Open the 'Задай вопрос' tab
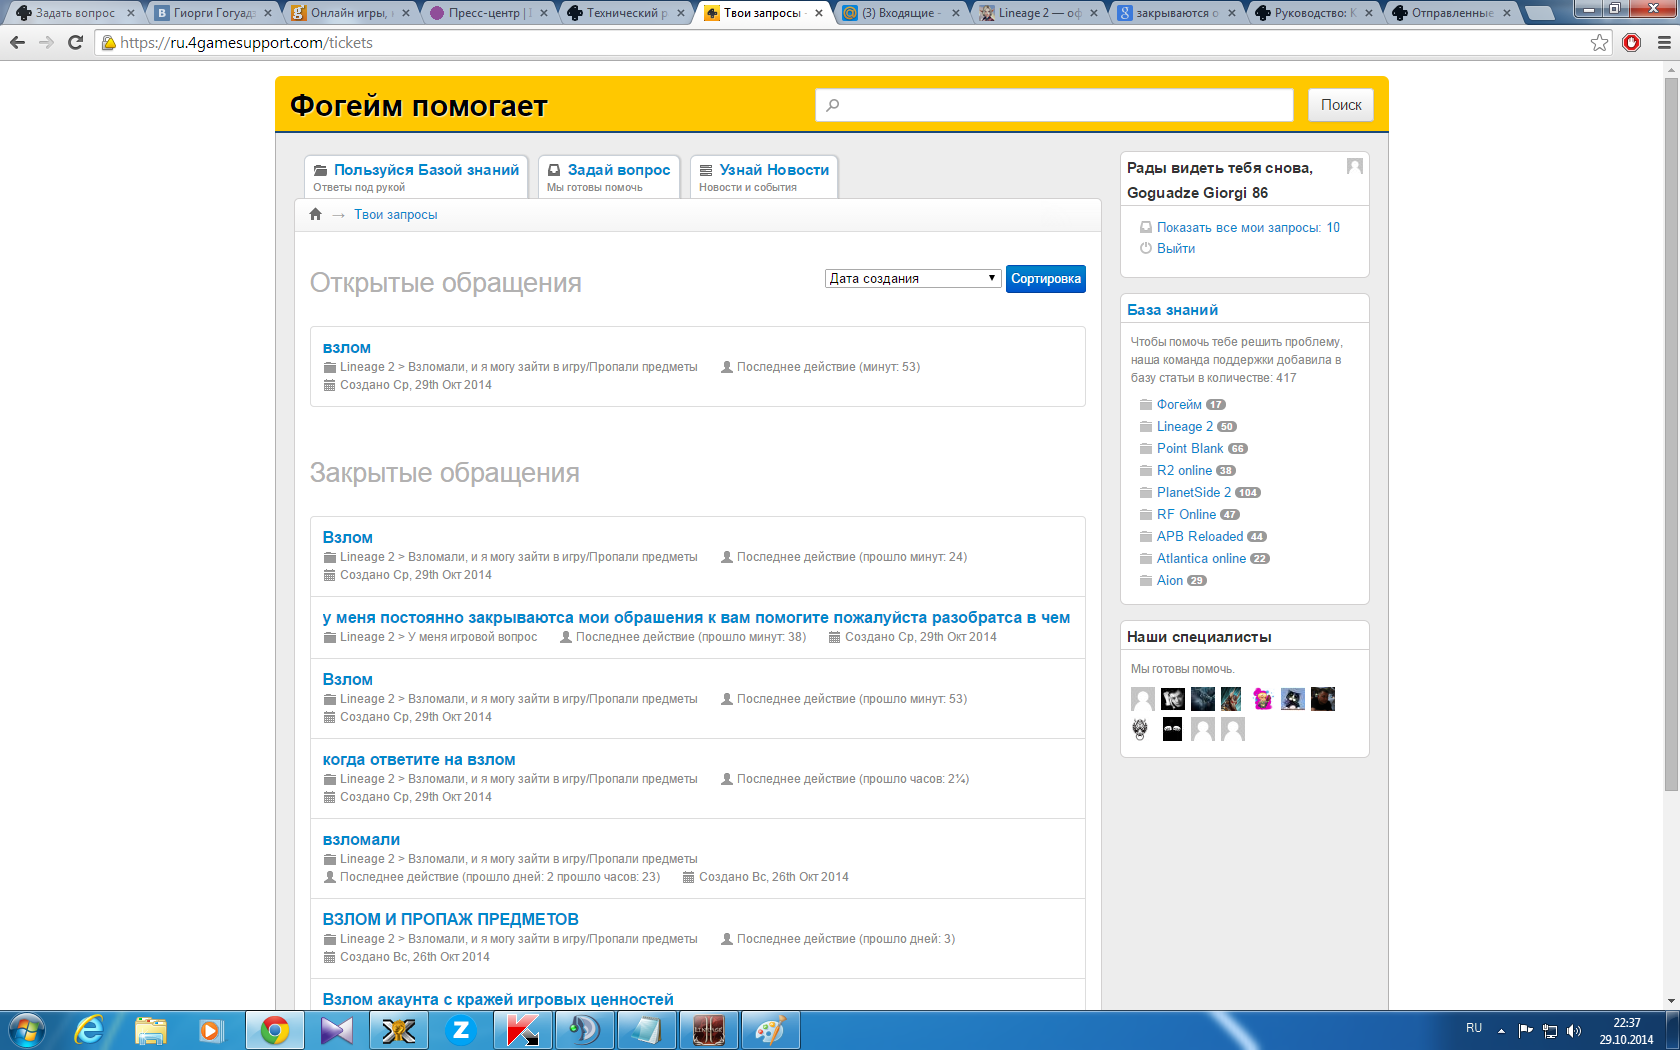Screen dimensions: 1680x1050 pos(609,177)
